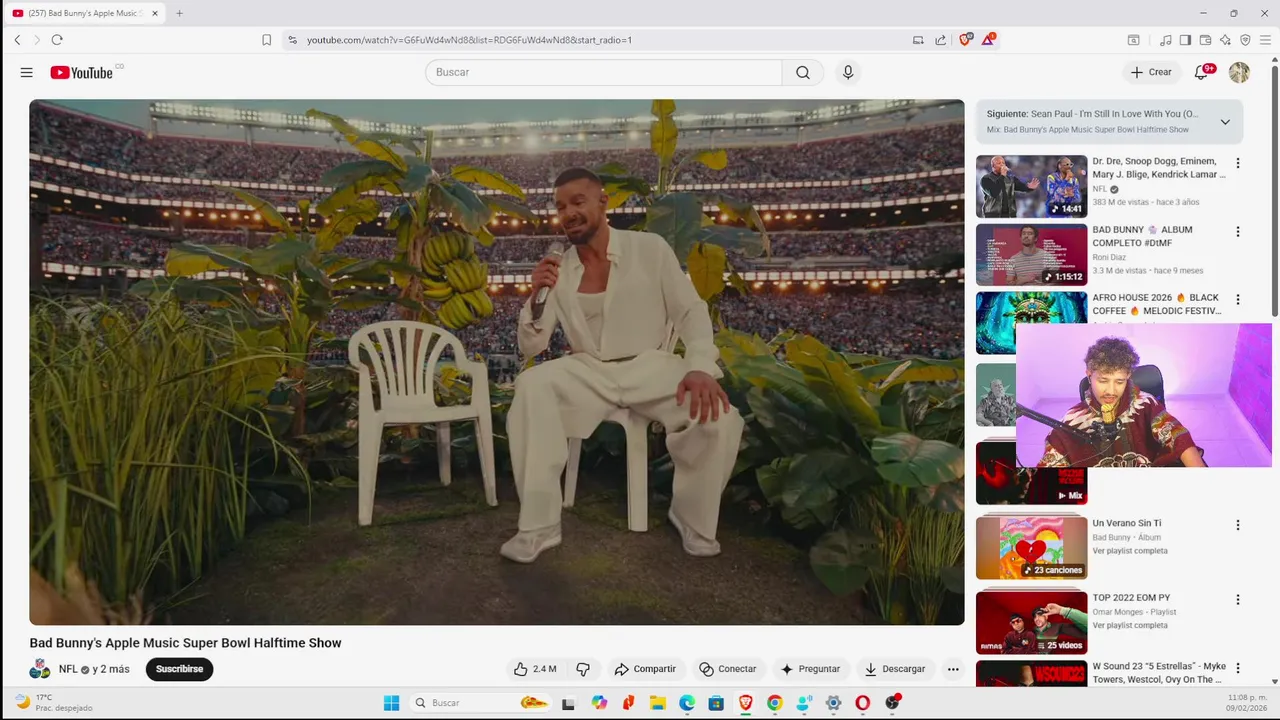Open options for Un Verano Sin Ti
The image size is (1280, 720).
(x=1238, y=525)
